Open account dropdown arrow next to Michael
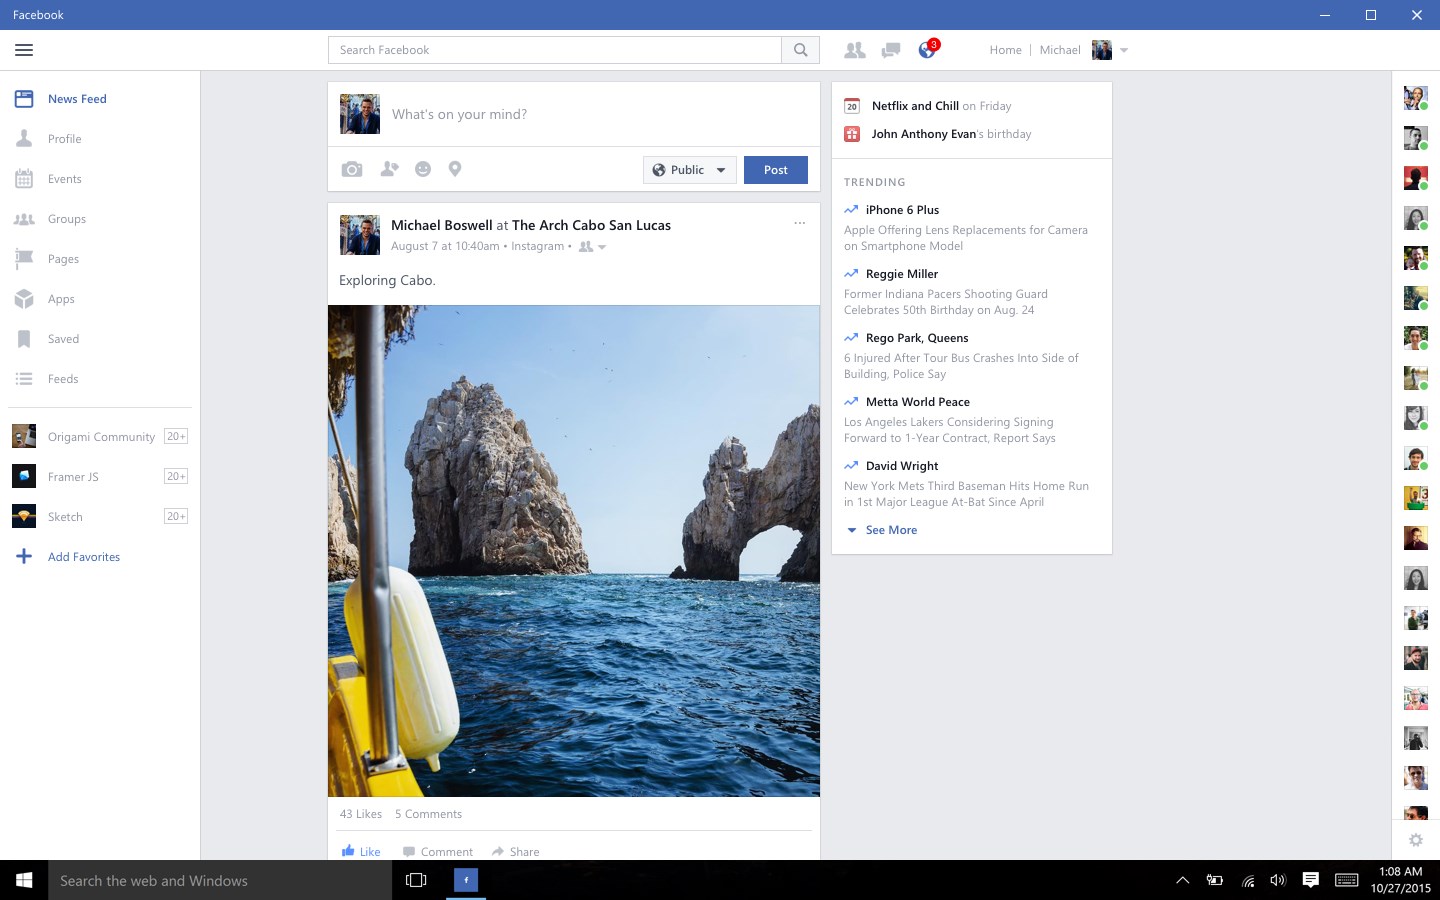1440x900 pixels. tap(1124, 50)
